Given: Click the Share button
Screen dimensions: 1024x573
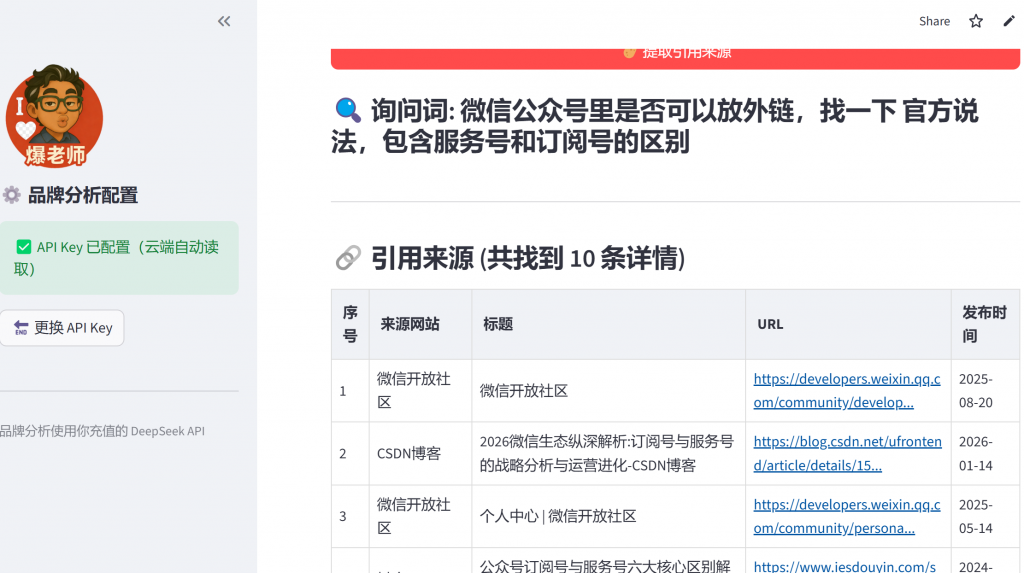Looking at the screenshot, I should (x=934, y=22).
